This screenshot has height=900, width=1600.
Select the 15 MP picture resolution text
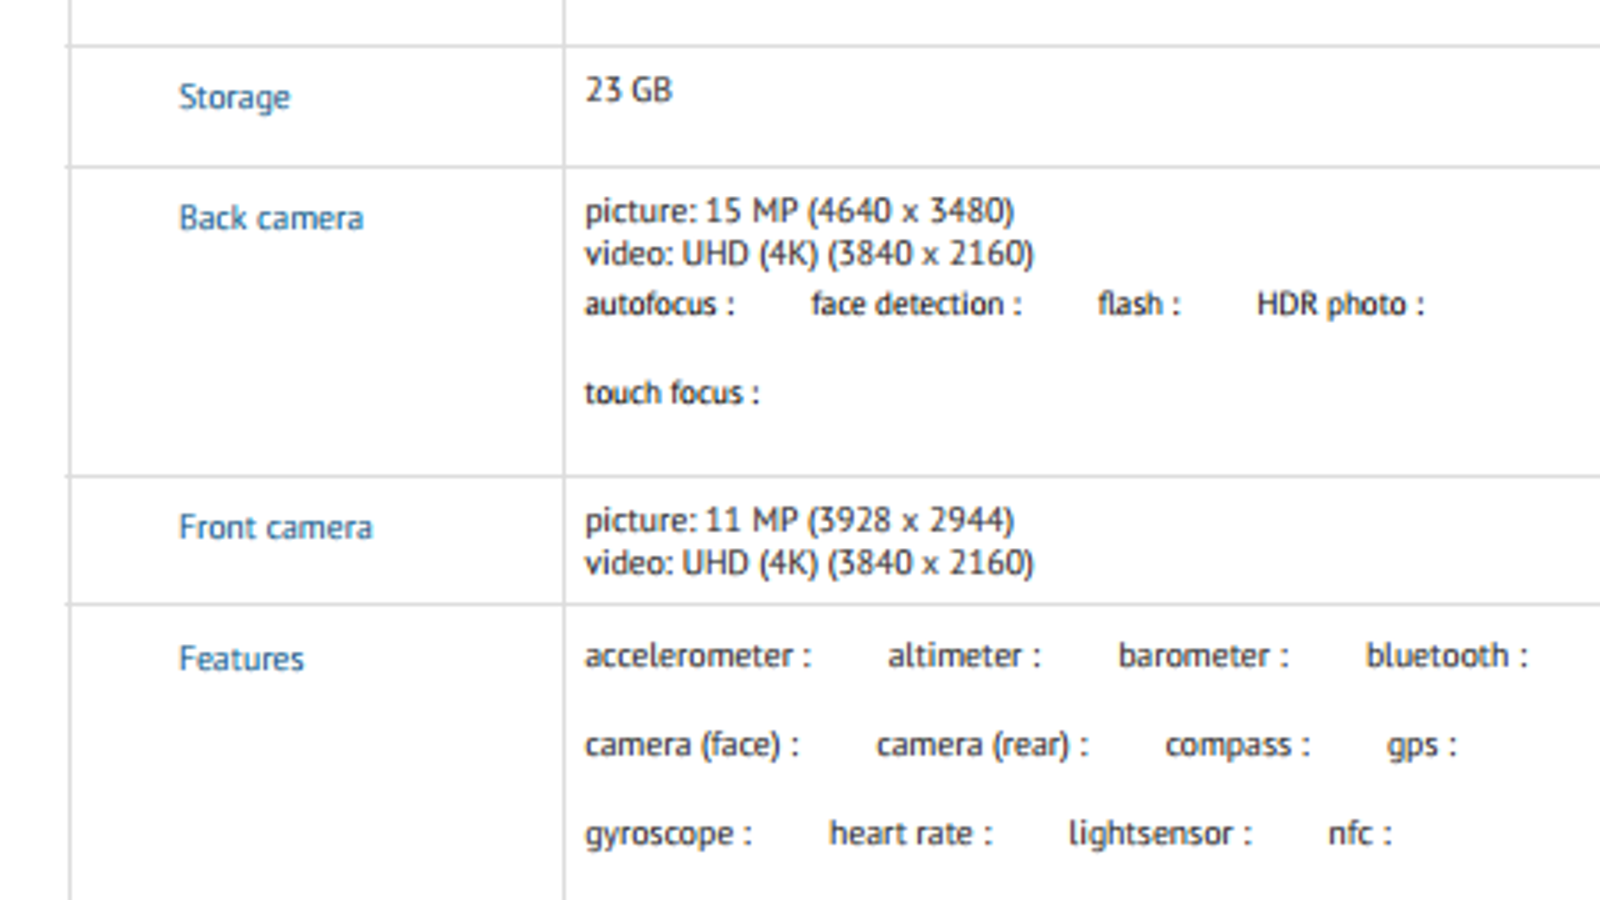coord(799,211)
